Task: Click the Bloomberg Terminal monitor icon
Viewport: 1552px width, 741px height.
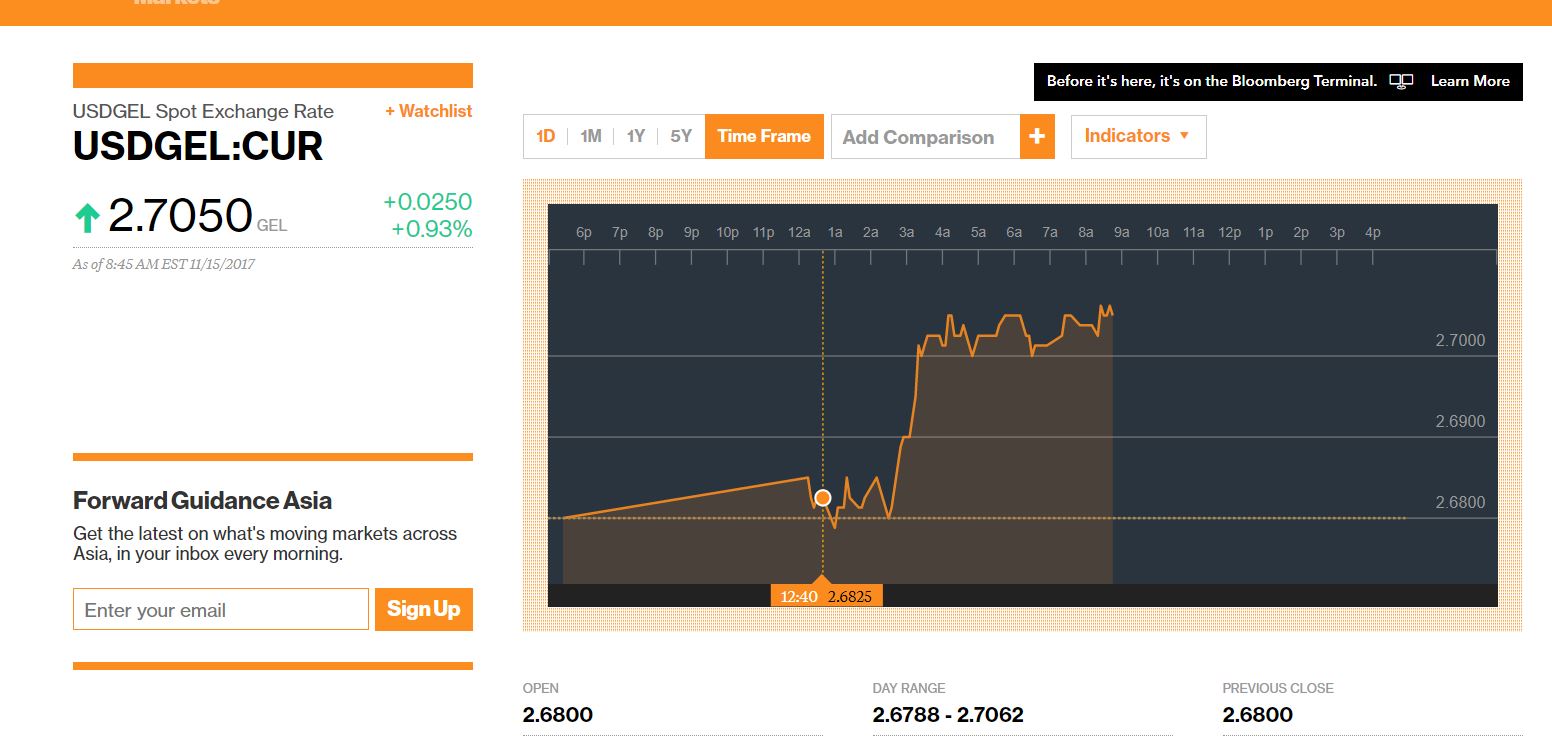Action: point(1401,81)
